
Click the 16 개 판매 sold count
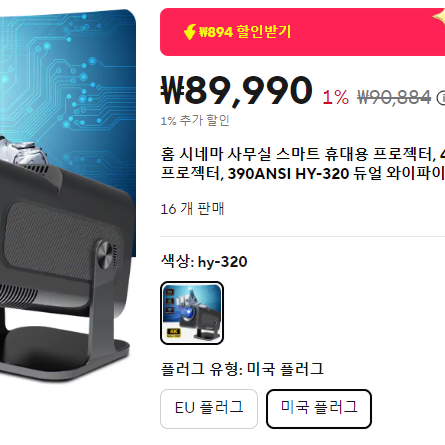192,209
